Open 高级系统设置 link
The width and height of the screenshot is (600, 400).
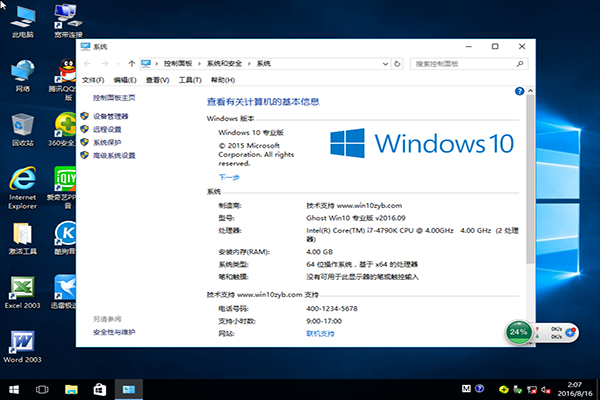tap(114, 155)
